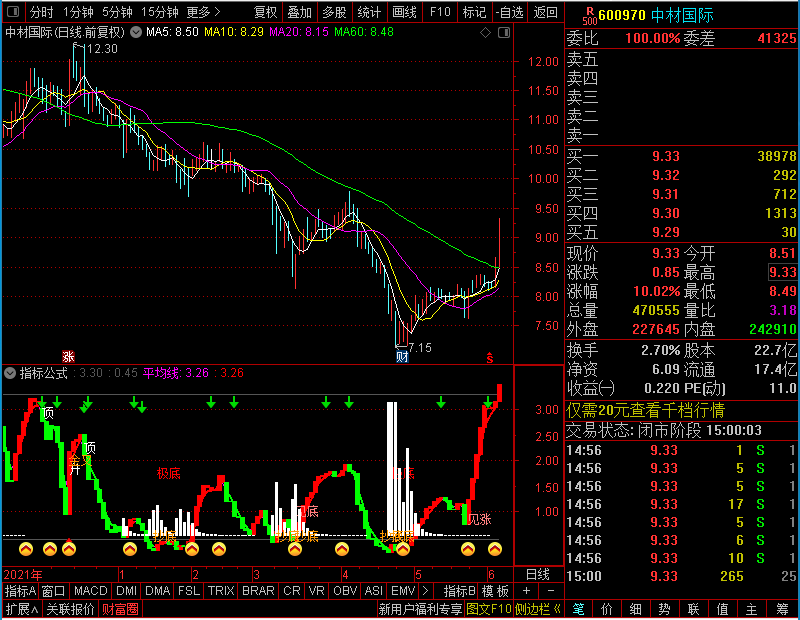
Task: Open the dropdown beside 中材国际(日线.前复权)
Action: (136, 32)
